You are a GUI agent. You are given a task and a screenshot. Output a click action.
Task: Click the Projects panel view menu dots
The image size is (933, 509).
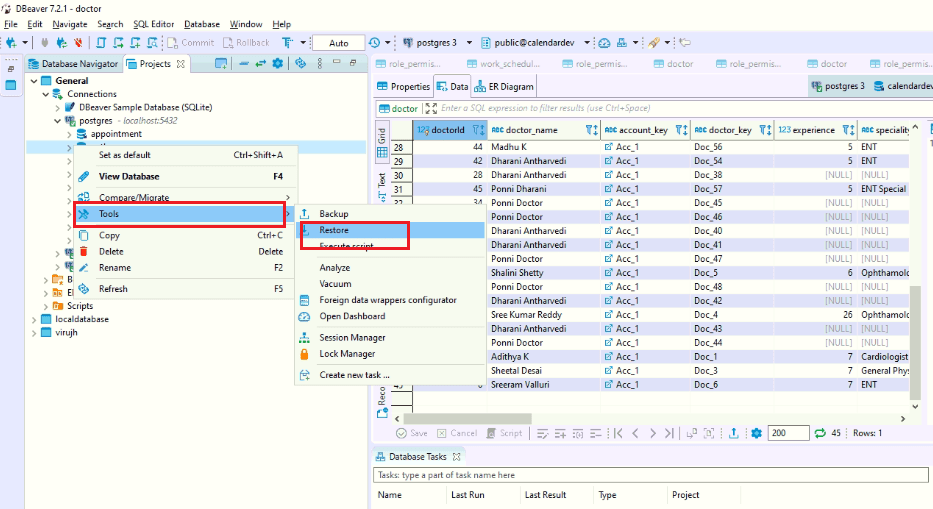[x=320, y=63]
